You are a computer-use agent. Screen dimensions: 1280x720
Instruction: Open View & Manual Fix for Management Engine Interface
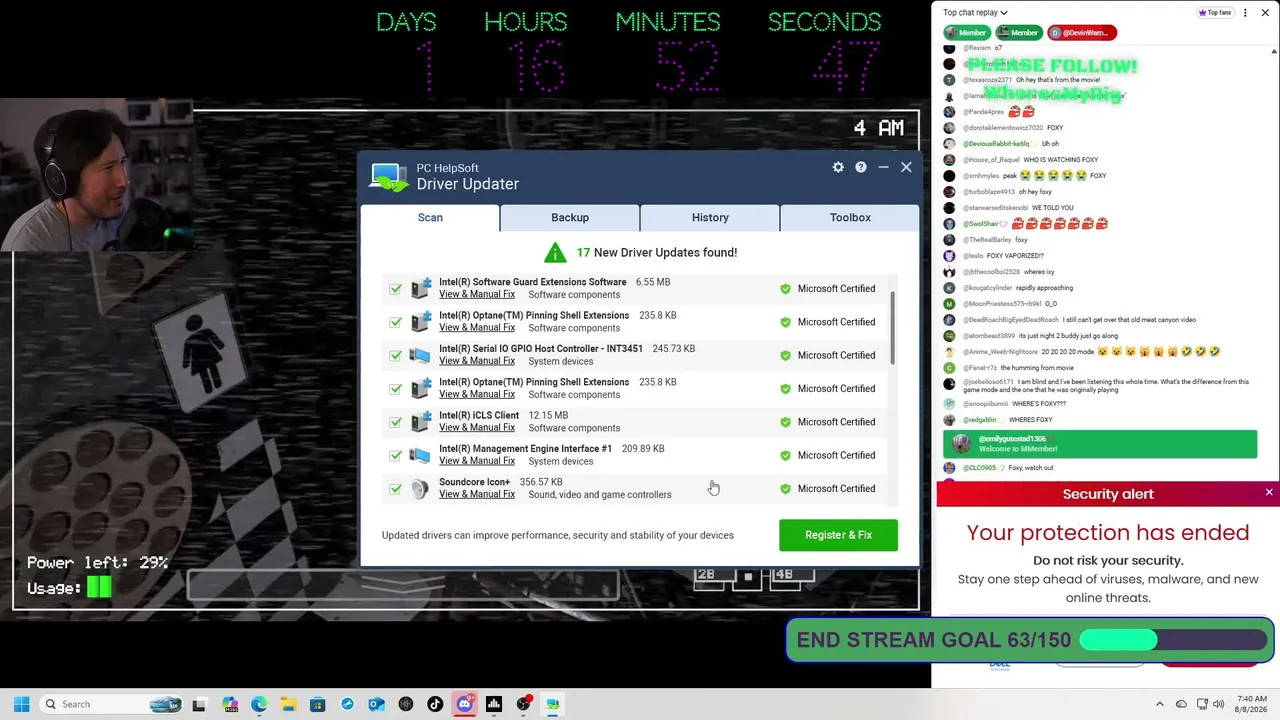click(477, 461)
